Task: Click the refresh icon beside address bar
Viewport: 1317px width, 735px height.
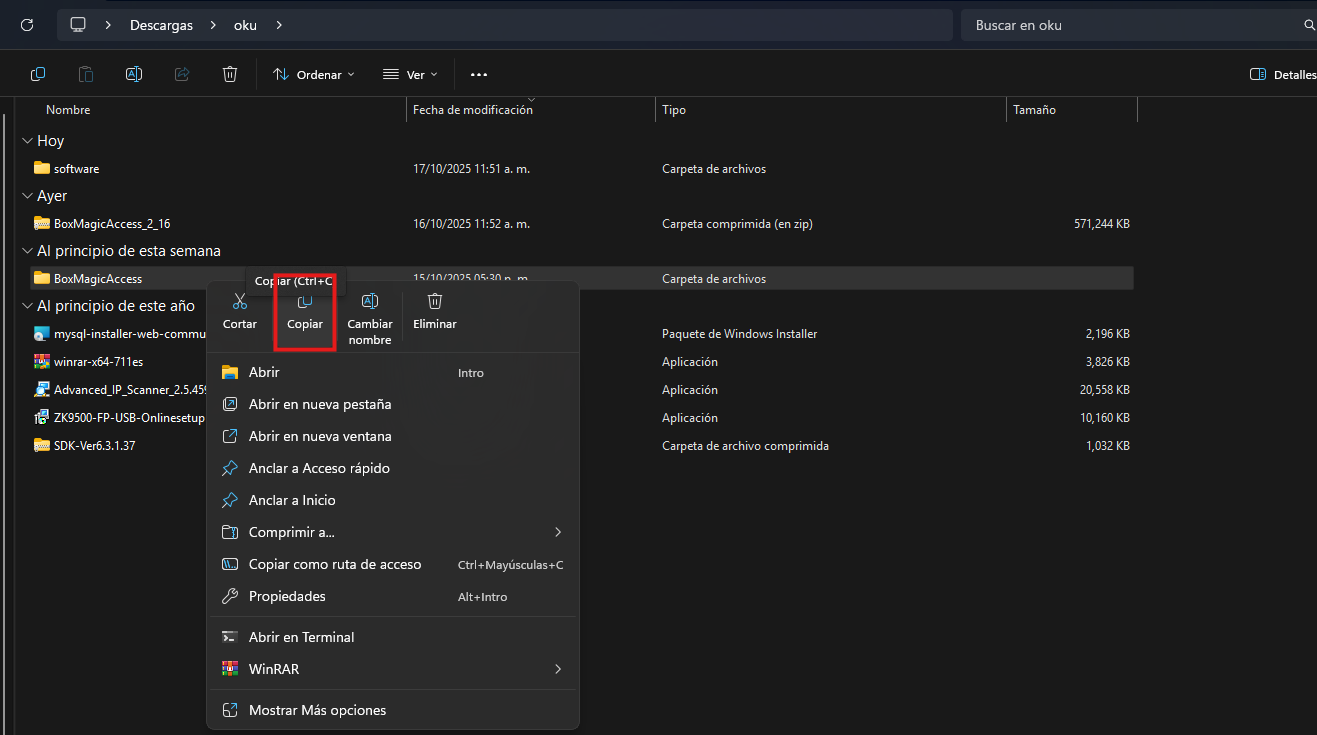Action: click(27, 25)
